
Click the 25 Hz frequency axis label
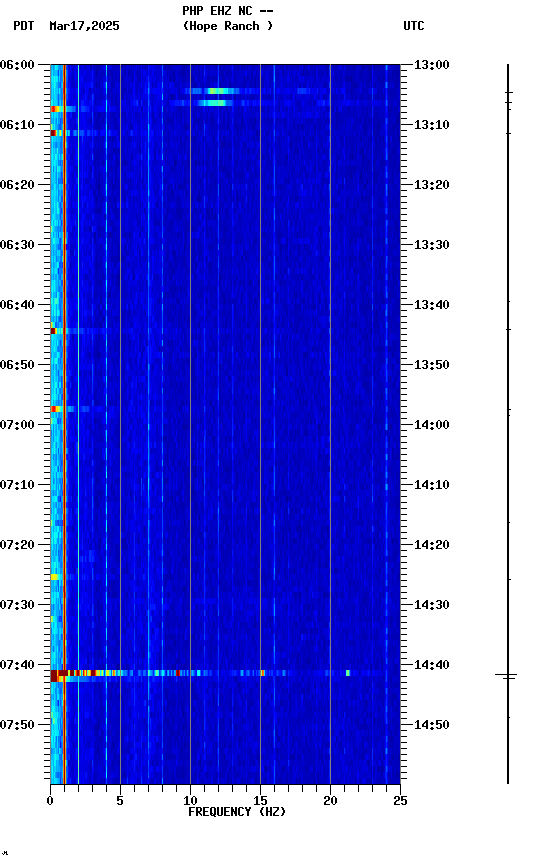(x=400, y=801)
